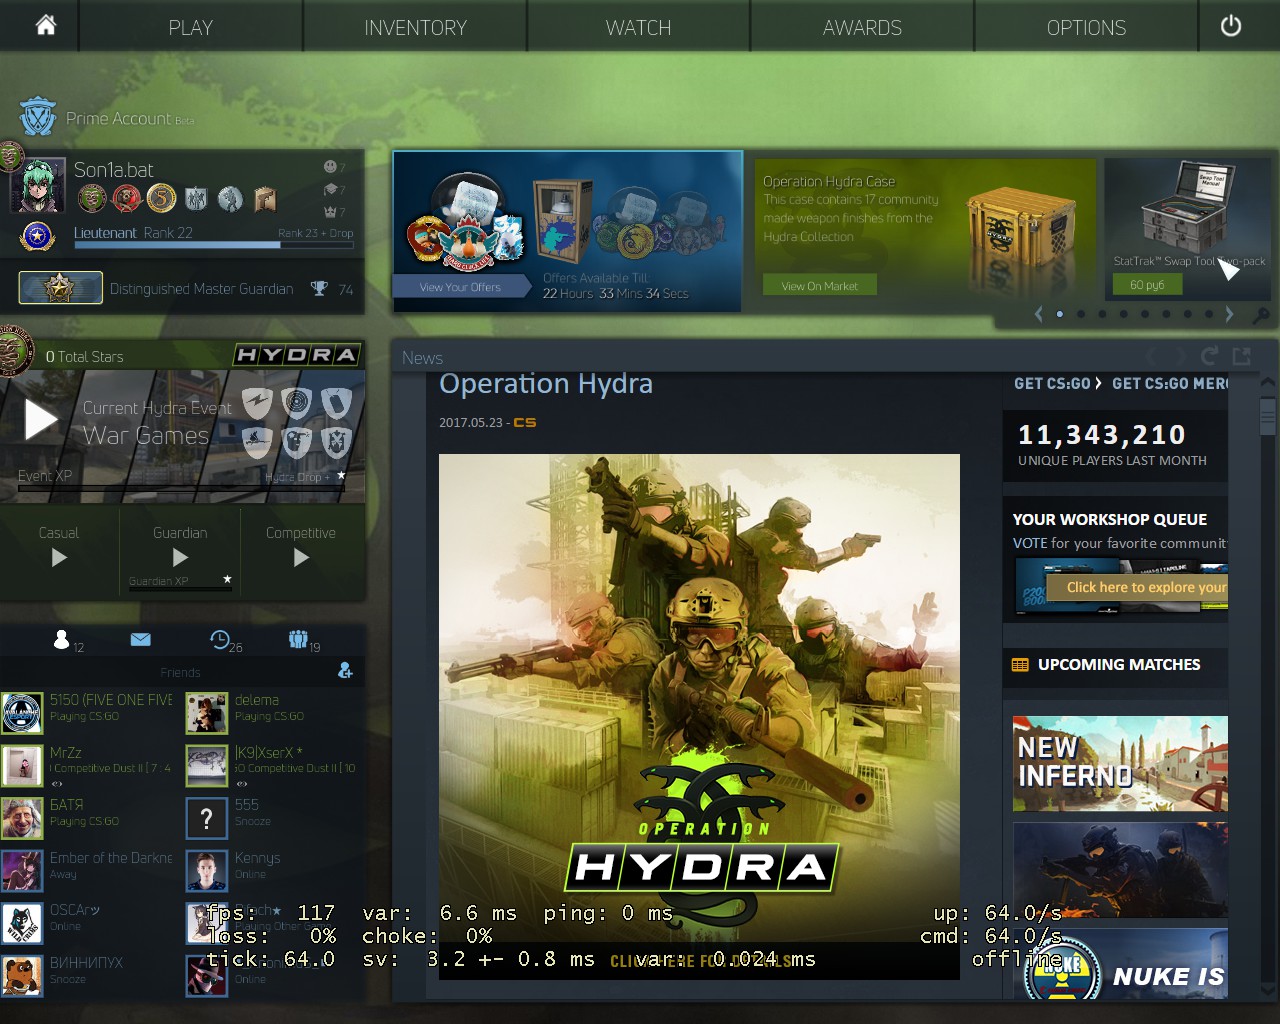Select friend Kennys
This screenshot has height=1024, width=1280.
point(273,870)
